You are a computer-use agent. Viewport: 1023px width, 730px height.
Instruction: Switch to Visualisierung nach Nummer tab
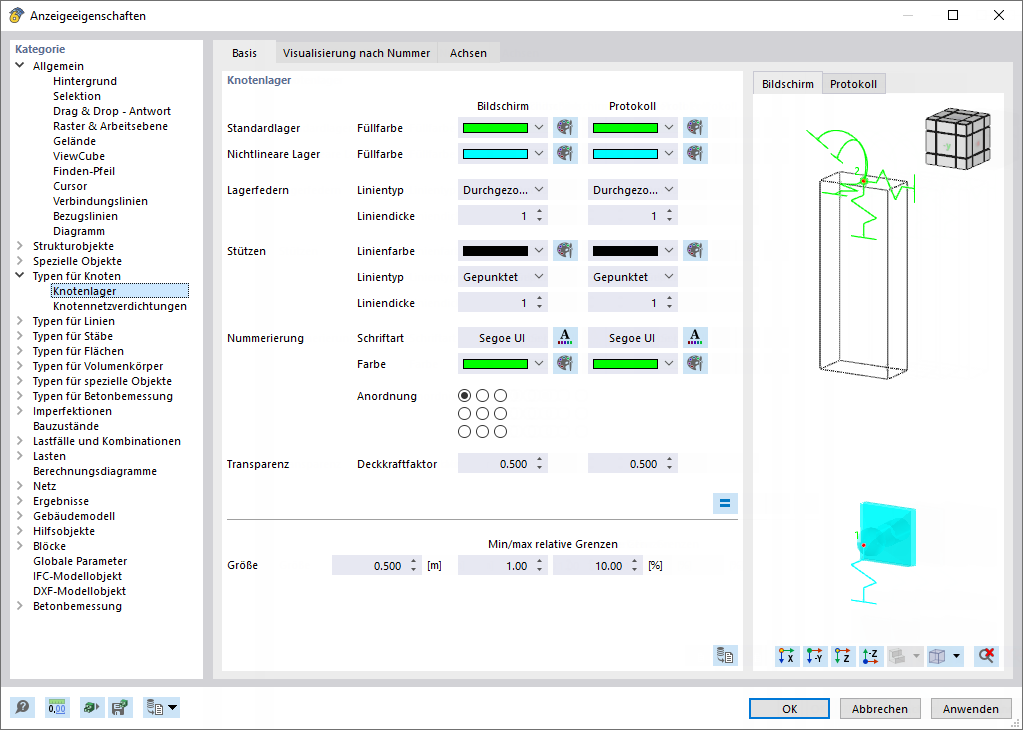pos(356,53)
